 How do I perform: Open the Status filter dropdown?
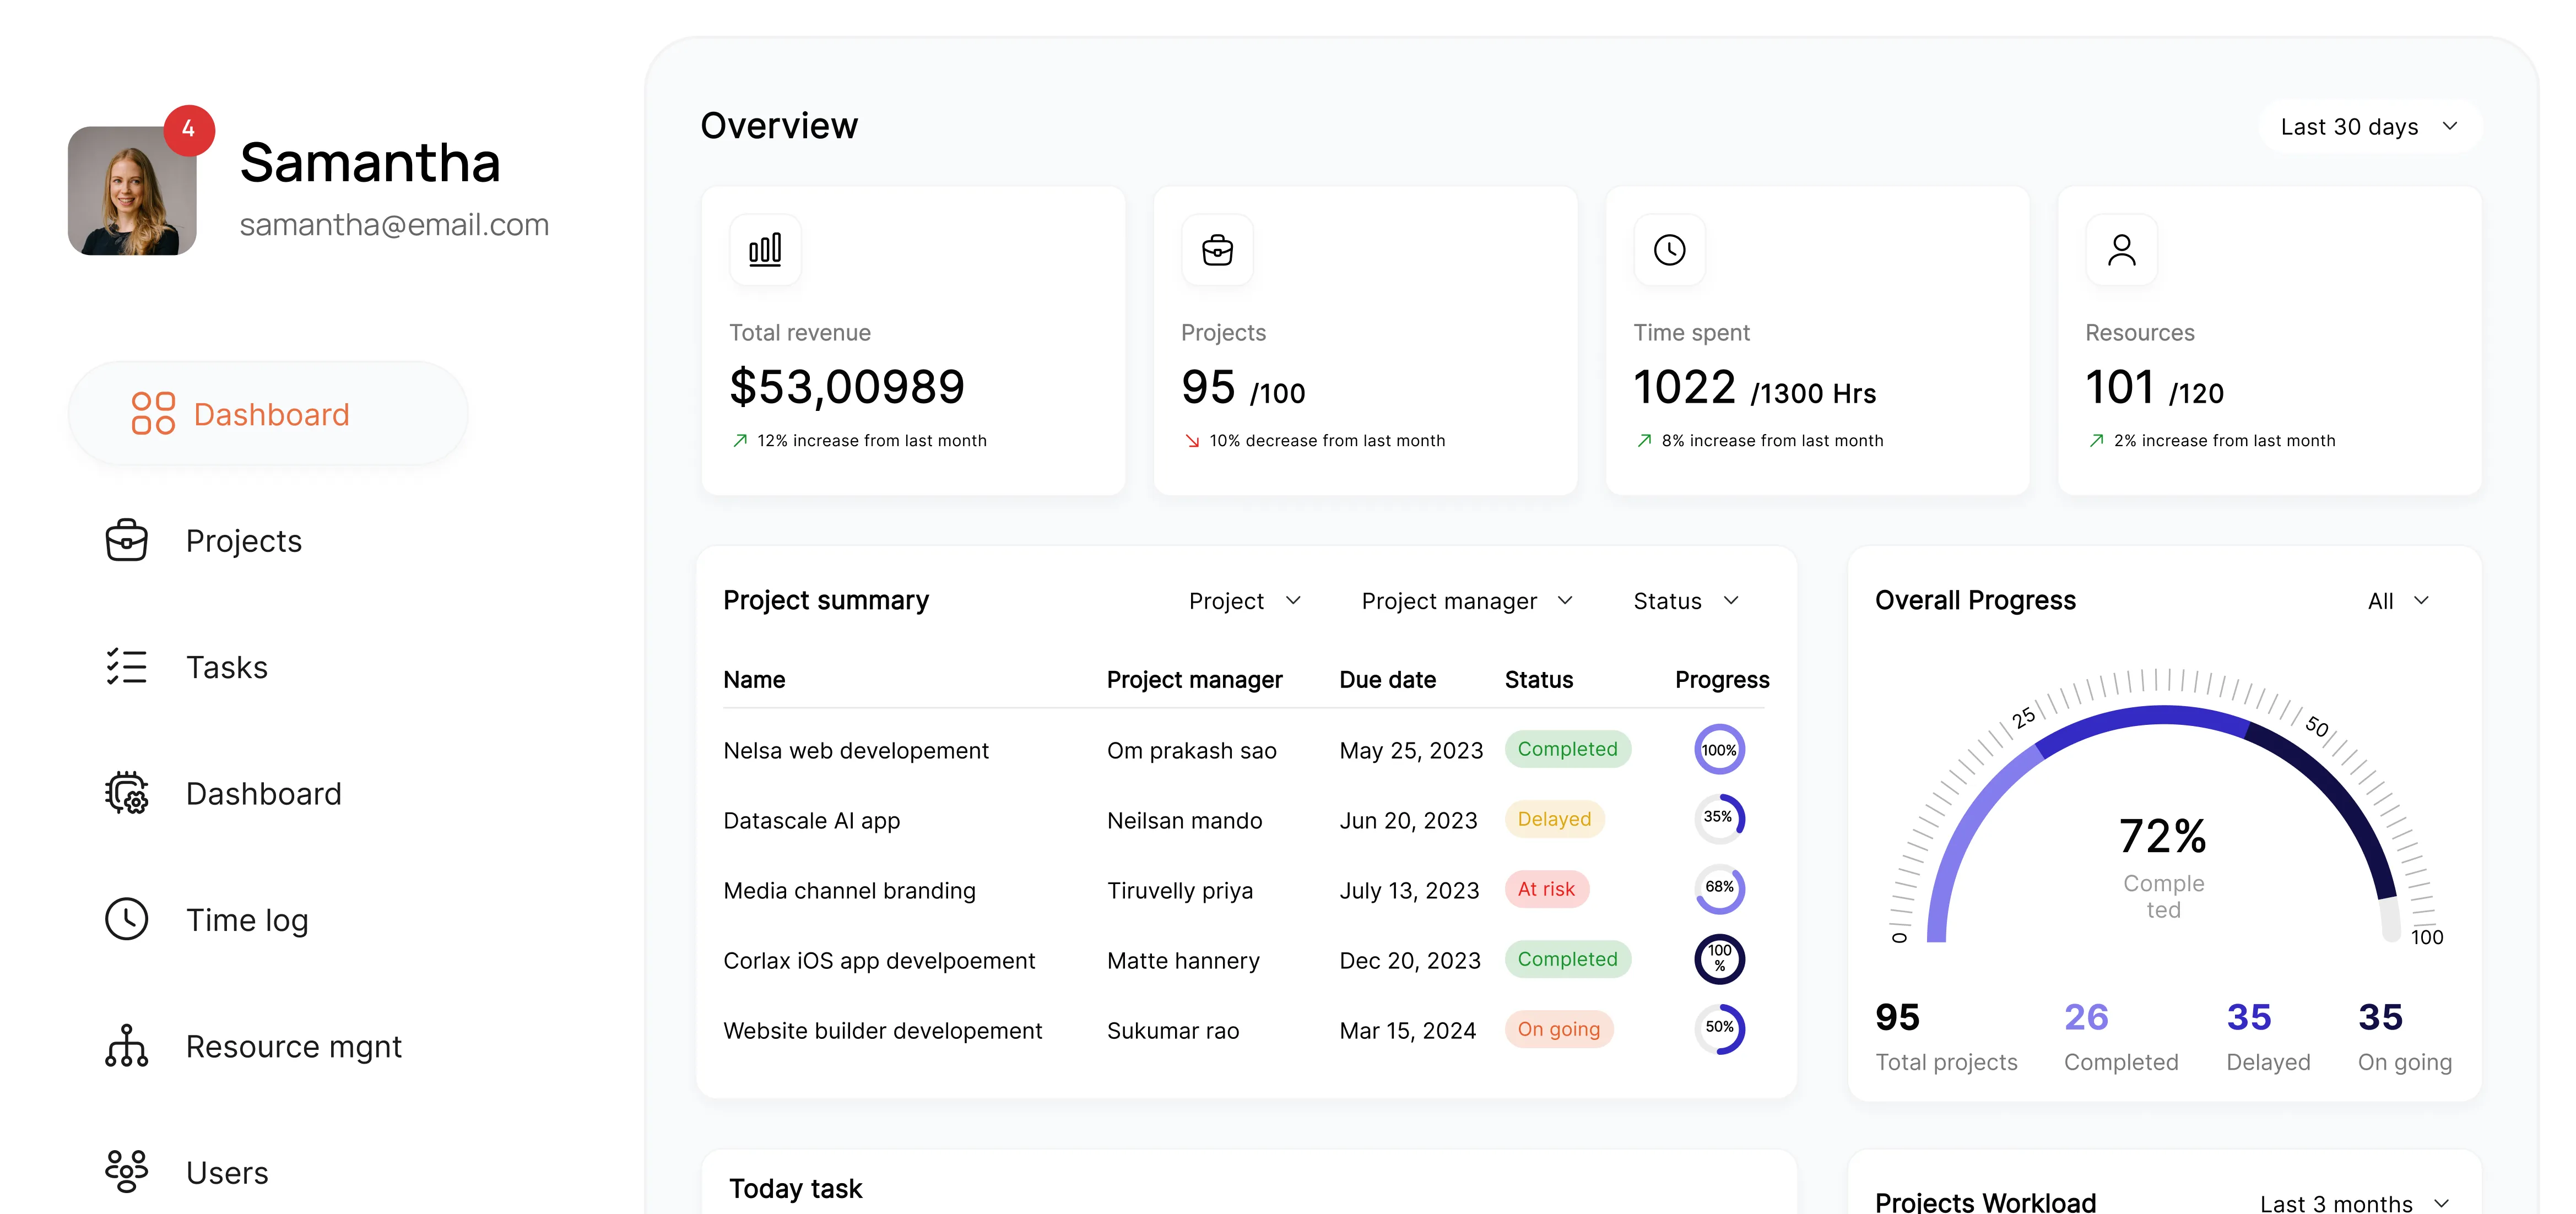point(1686,601)
